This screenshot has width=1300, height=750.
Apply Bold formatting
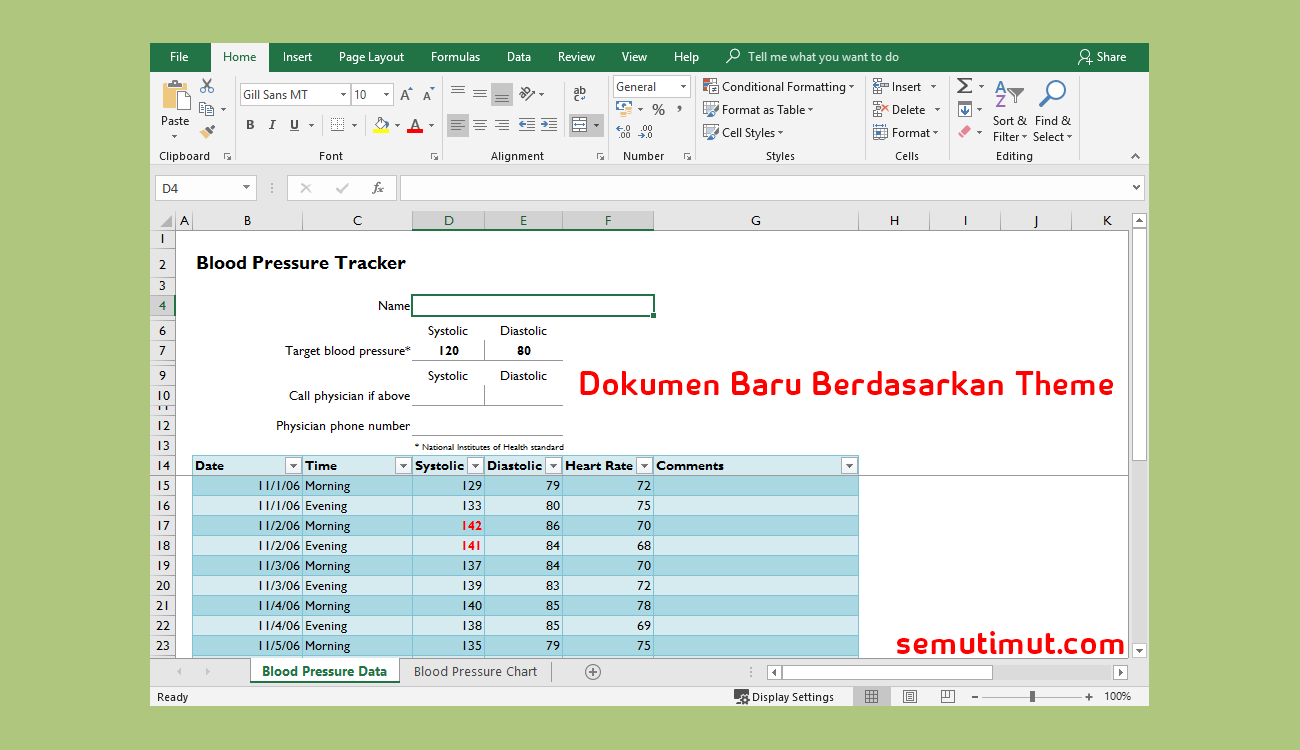(250, 125)
